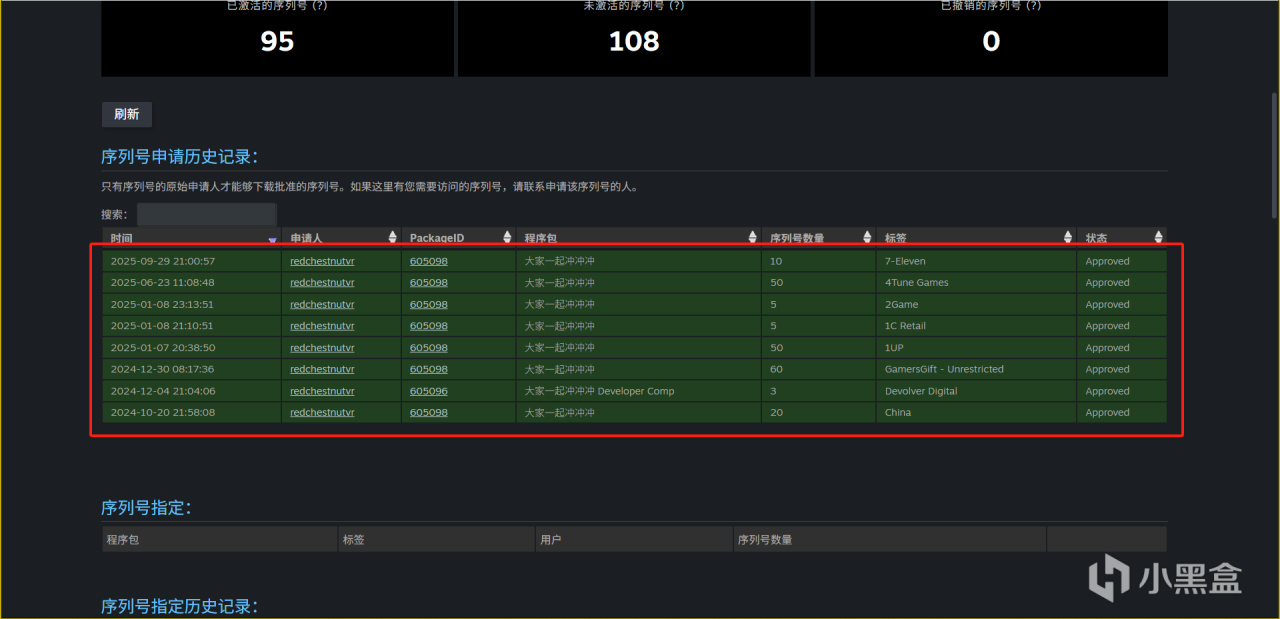
Task: Open redchestnutvr link in 7-Eleven row
Action: click(322, 261)
